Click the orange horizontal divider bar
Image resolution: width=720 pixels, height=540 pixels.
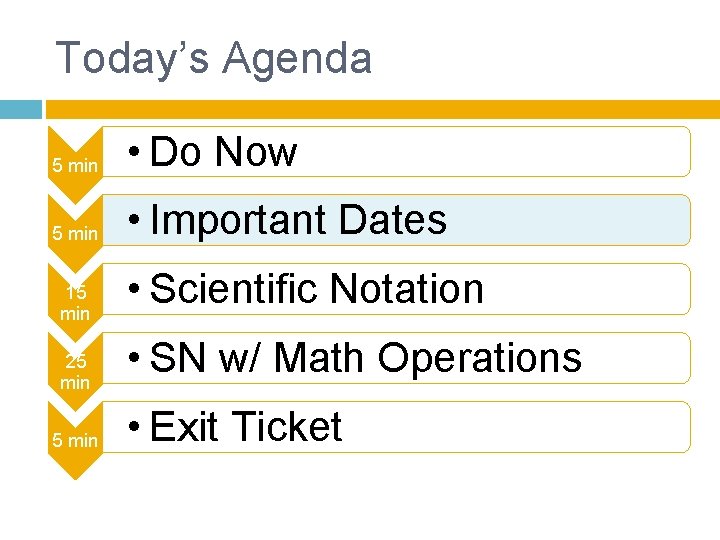point(380,108)
